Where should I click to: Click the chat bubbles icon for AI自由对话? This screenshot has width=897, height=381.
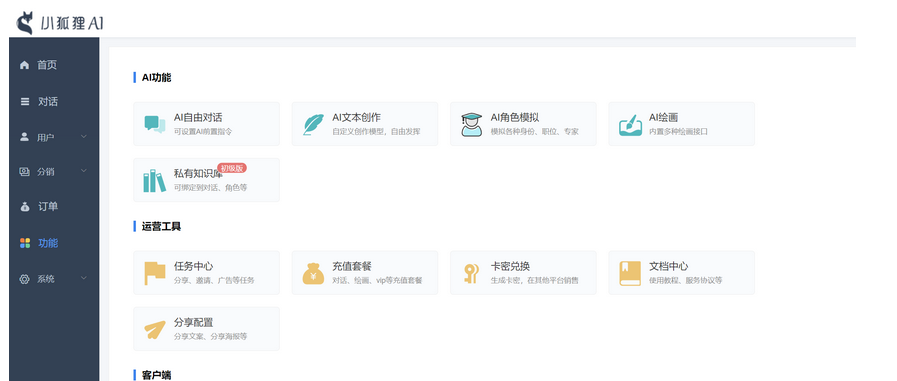155,124
